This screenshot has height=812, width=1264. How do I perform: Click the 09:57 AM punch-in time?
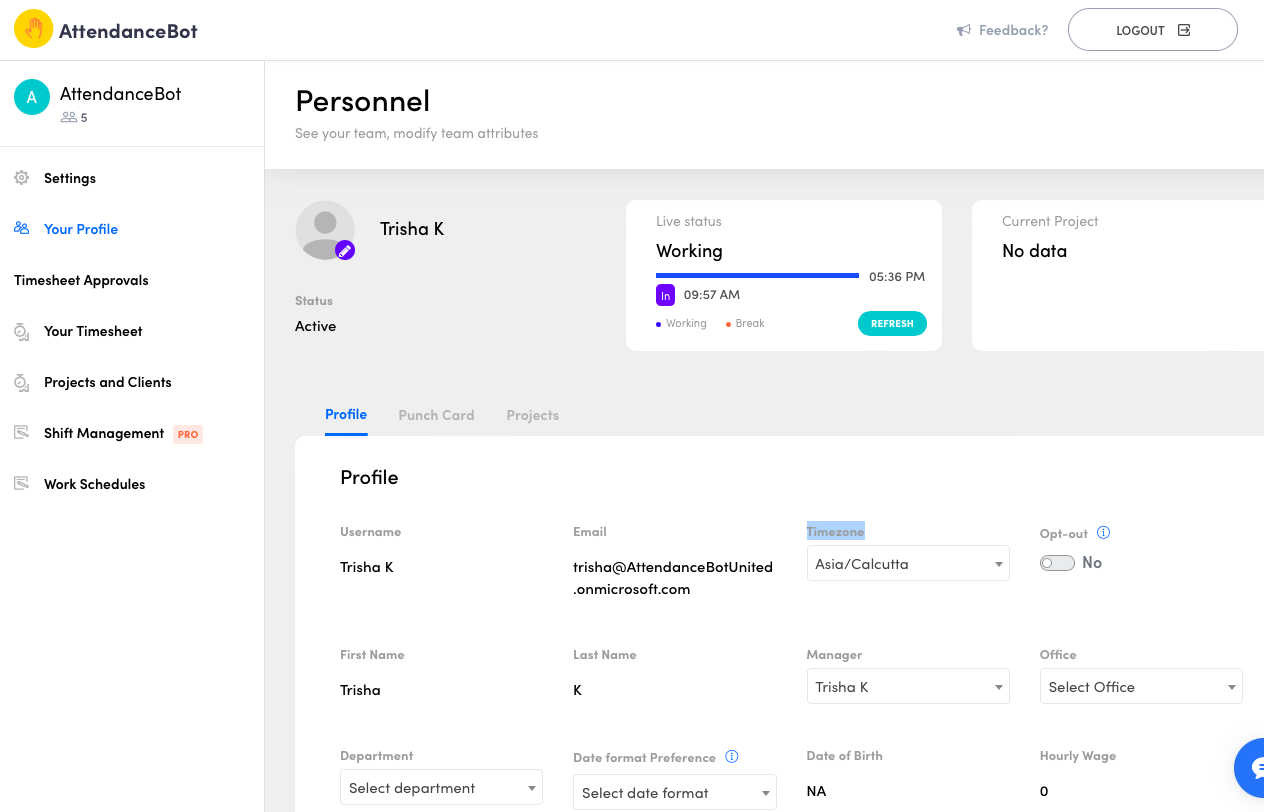click(712, 295)
